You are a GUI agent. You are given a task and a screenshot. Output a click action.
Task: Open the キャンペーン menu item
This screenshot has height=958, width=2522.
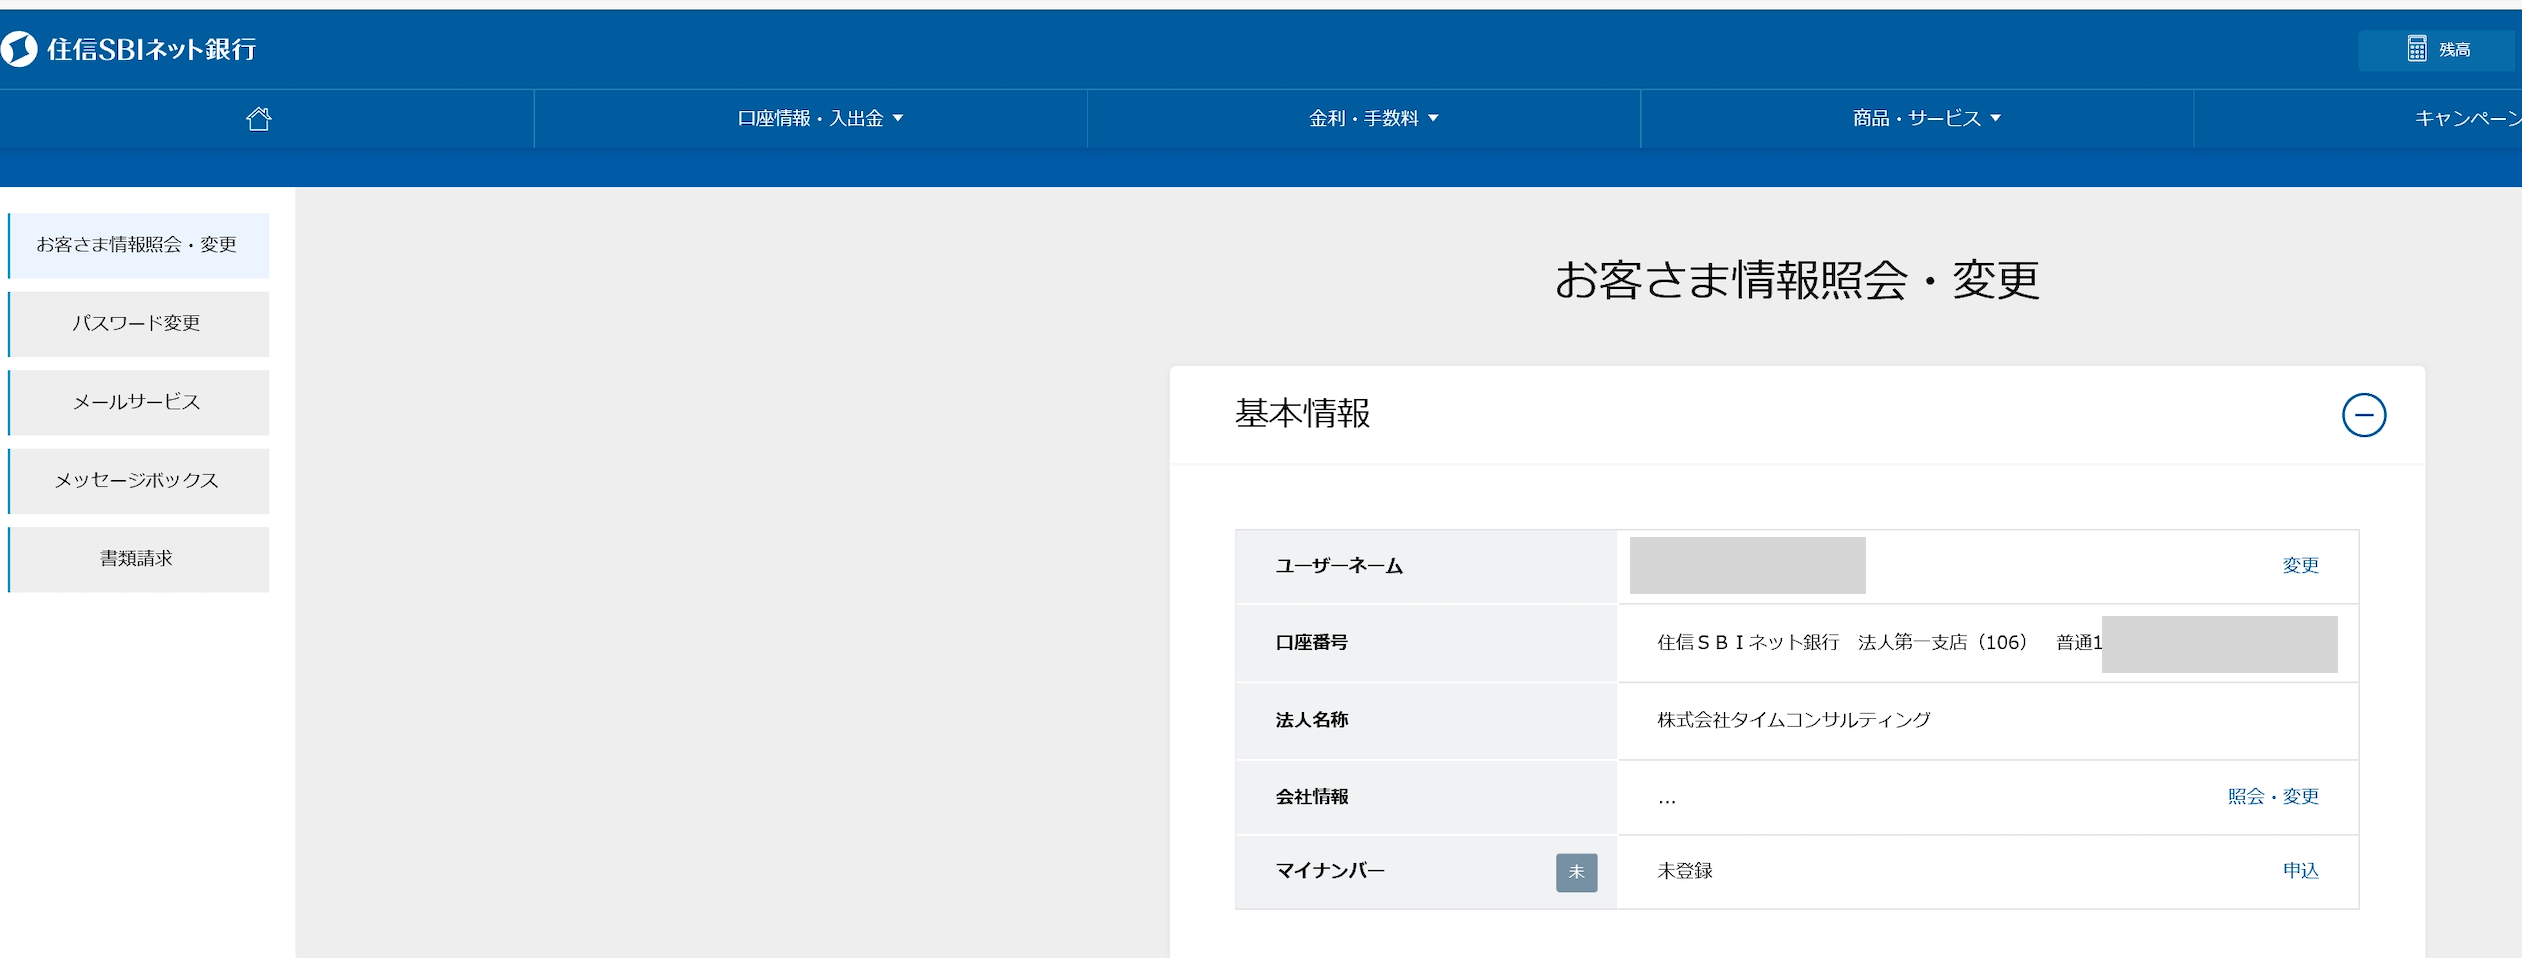coord(2468,118)
